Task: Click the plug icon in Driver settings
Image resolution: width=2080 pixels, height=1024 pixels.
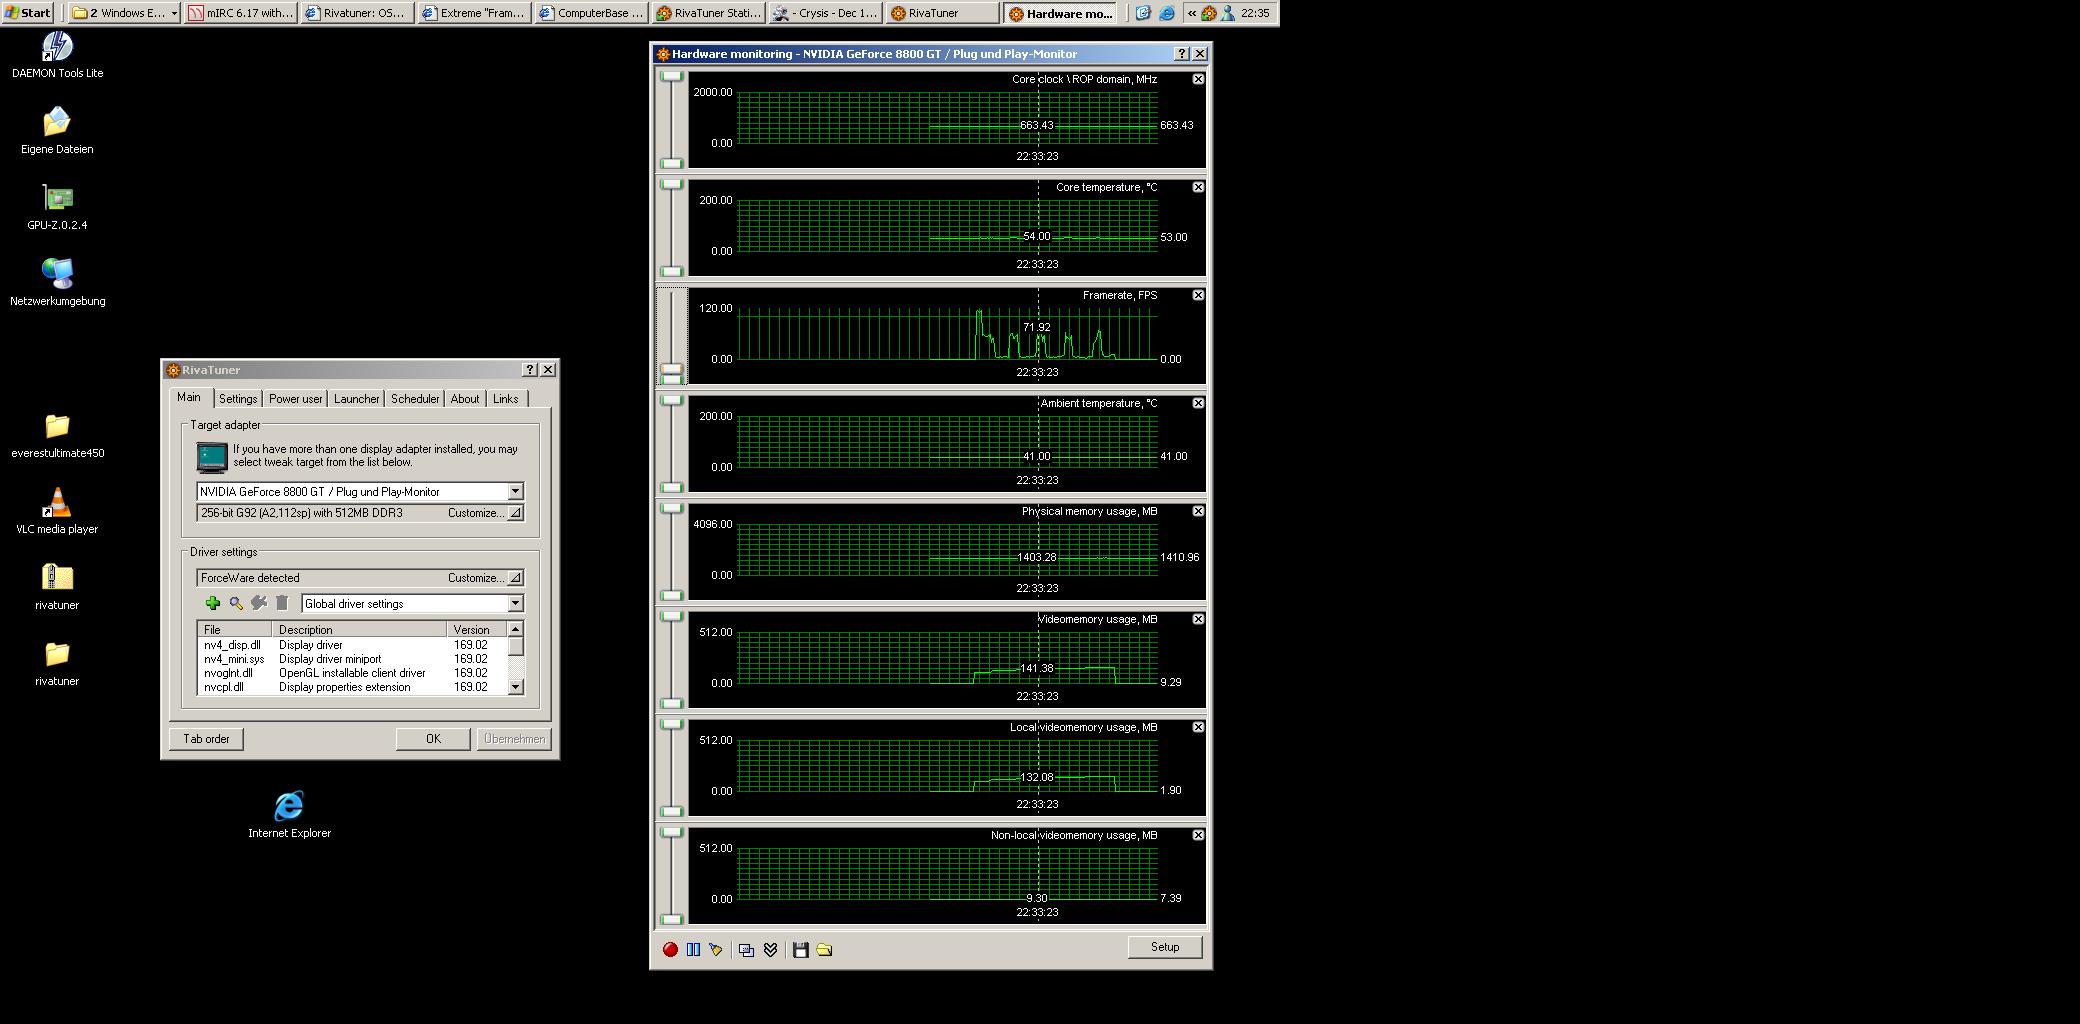Action: [259, 603]
